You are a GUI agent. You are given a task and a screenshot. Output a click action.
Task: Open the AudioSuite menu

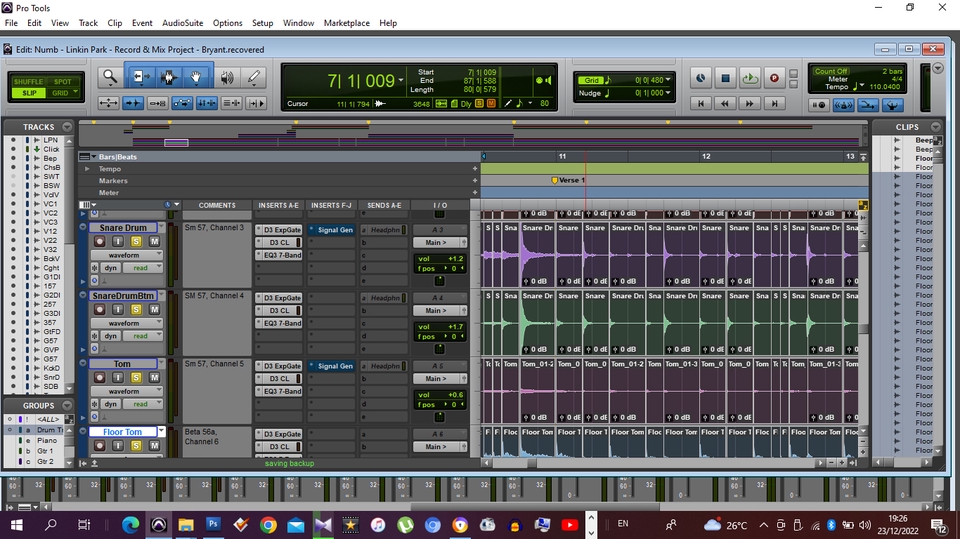(x=182, y=23)
